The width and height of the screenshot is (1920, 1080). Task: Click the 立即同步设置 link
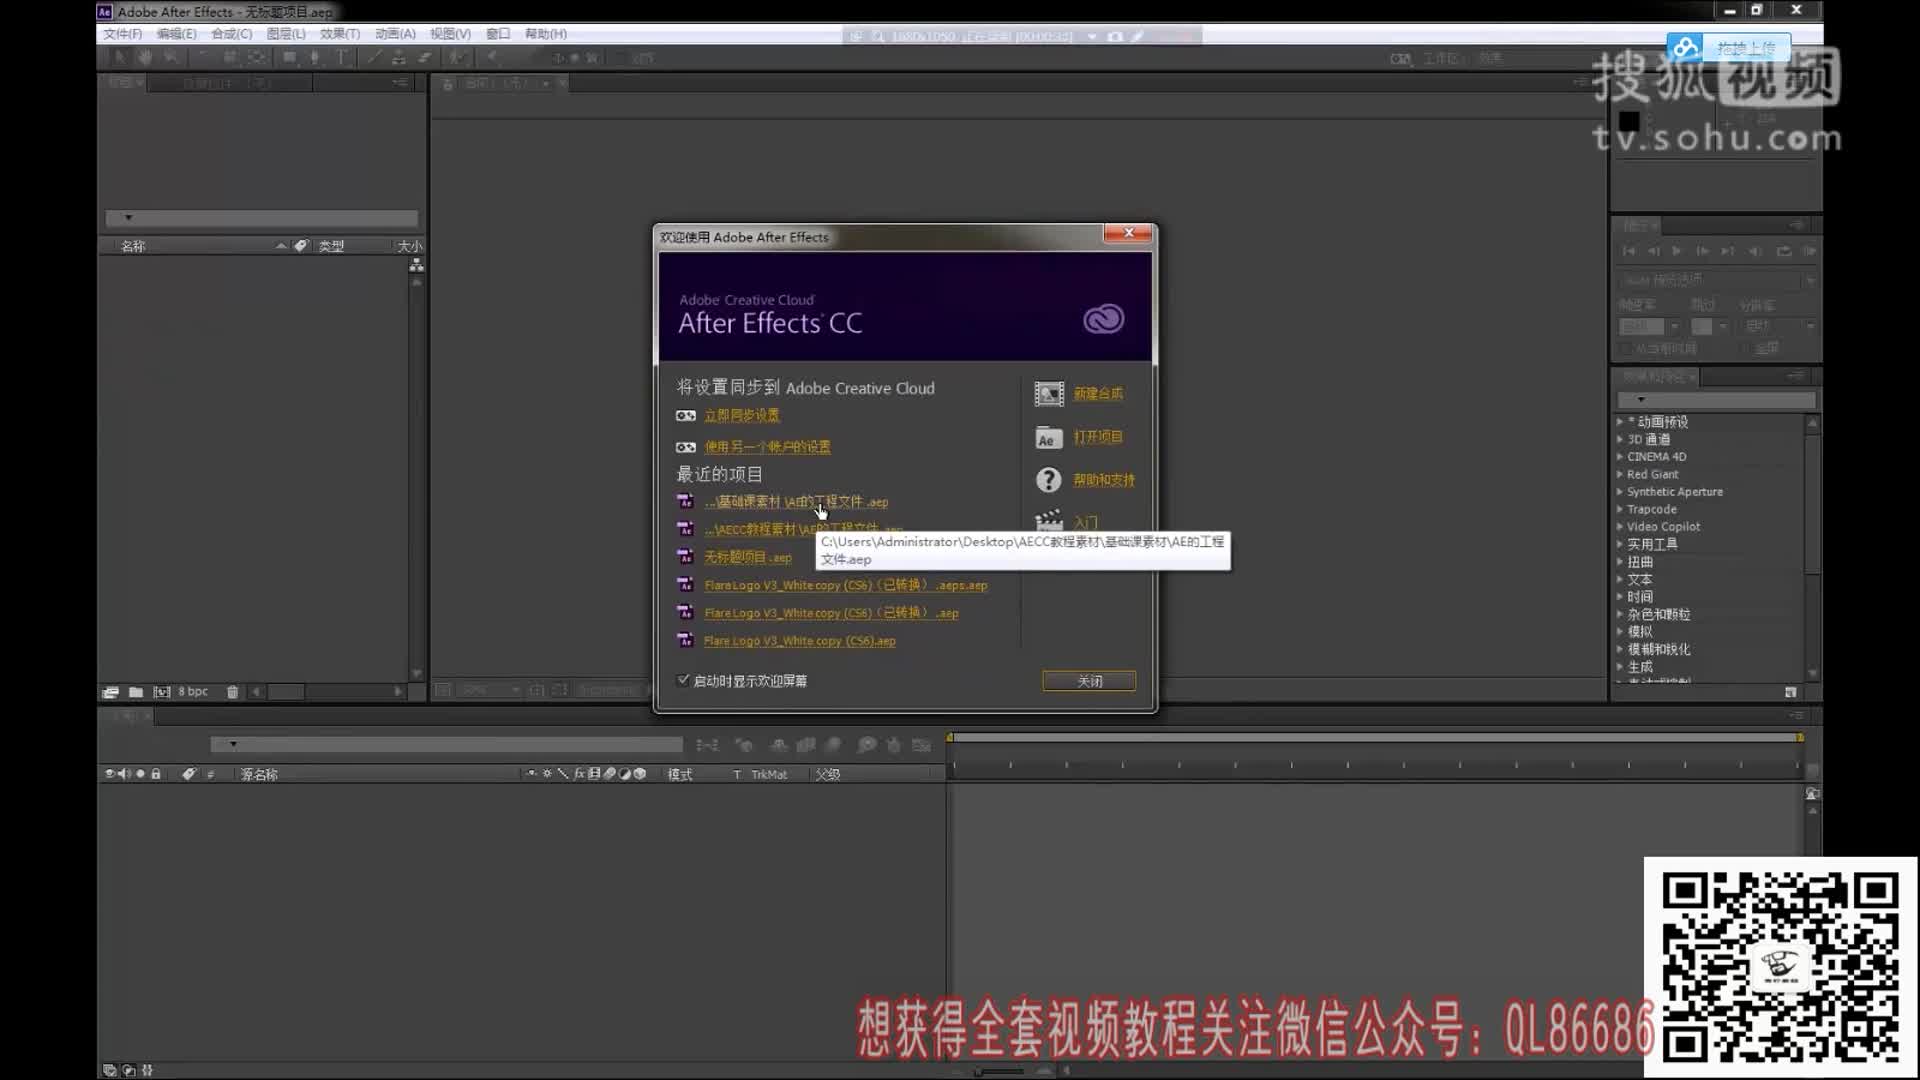(741, 416)
